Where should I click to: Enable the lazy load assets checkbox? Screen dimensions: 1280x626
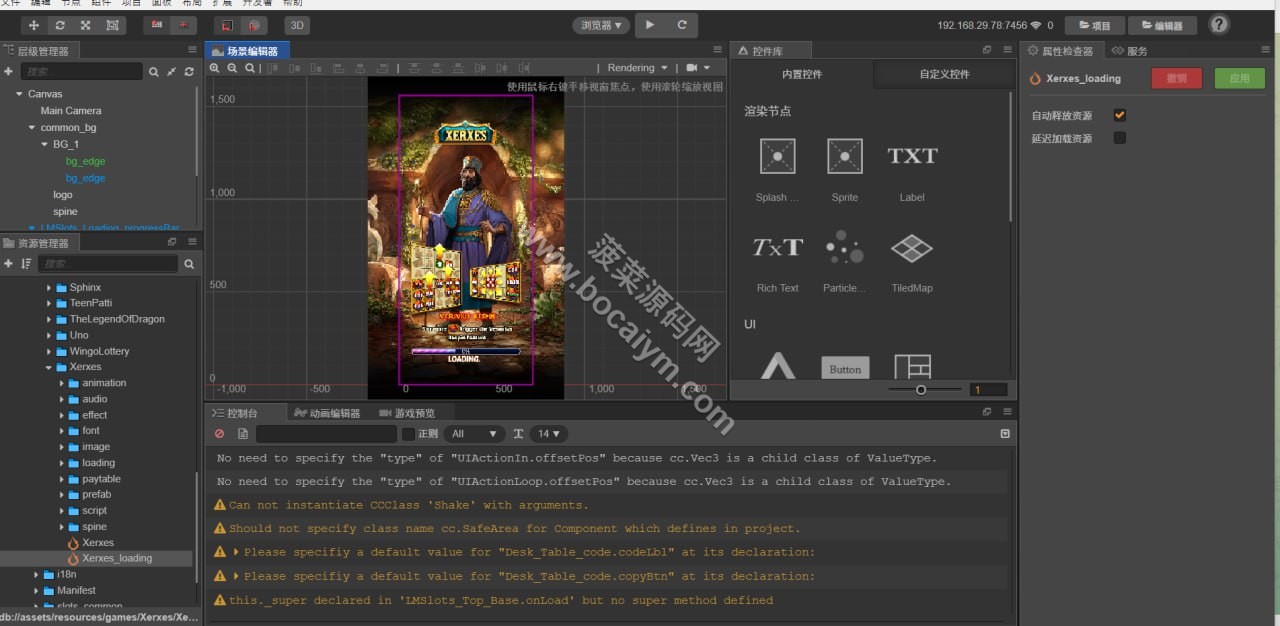[x=1120, y=138]
